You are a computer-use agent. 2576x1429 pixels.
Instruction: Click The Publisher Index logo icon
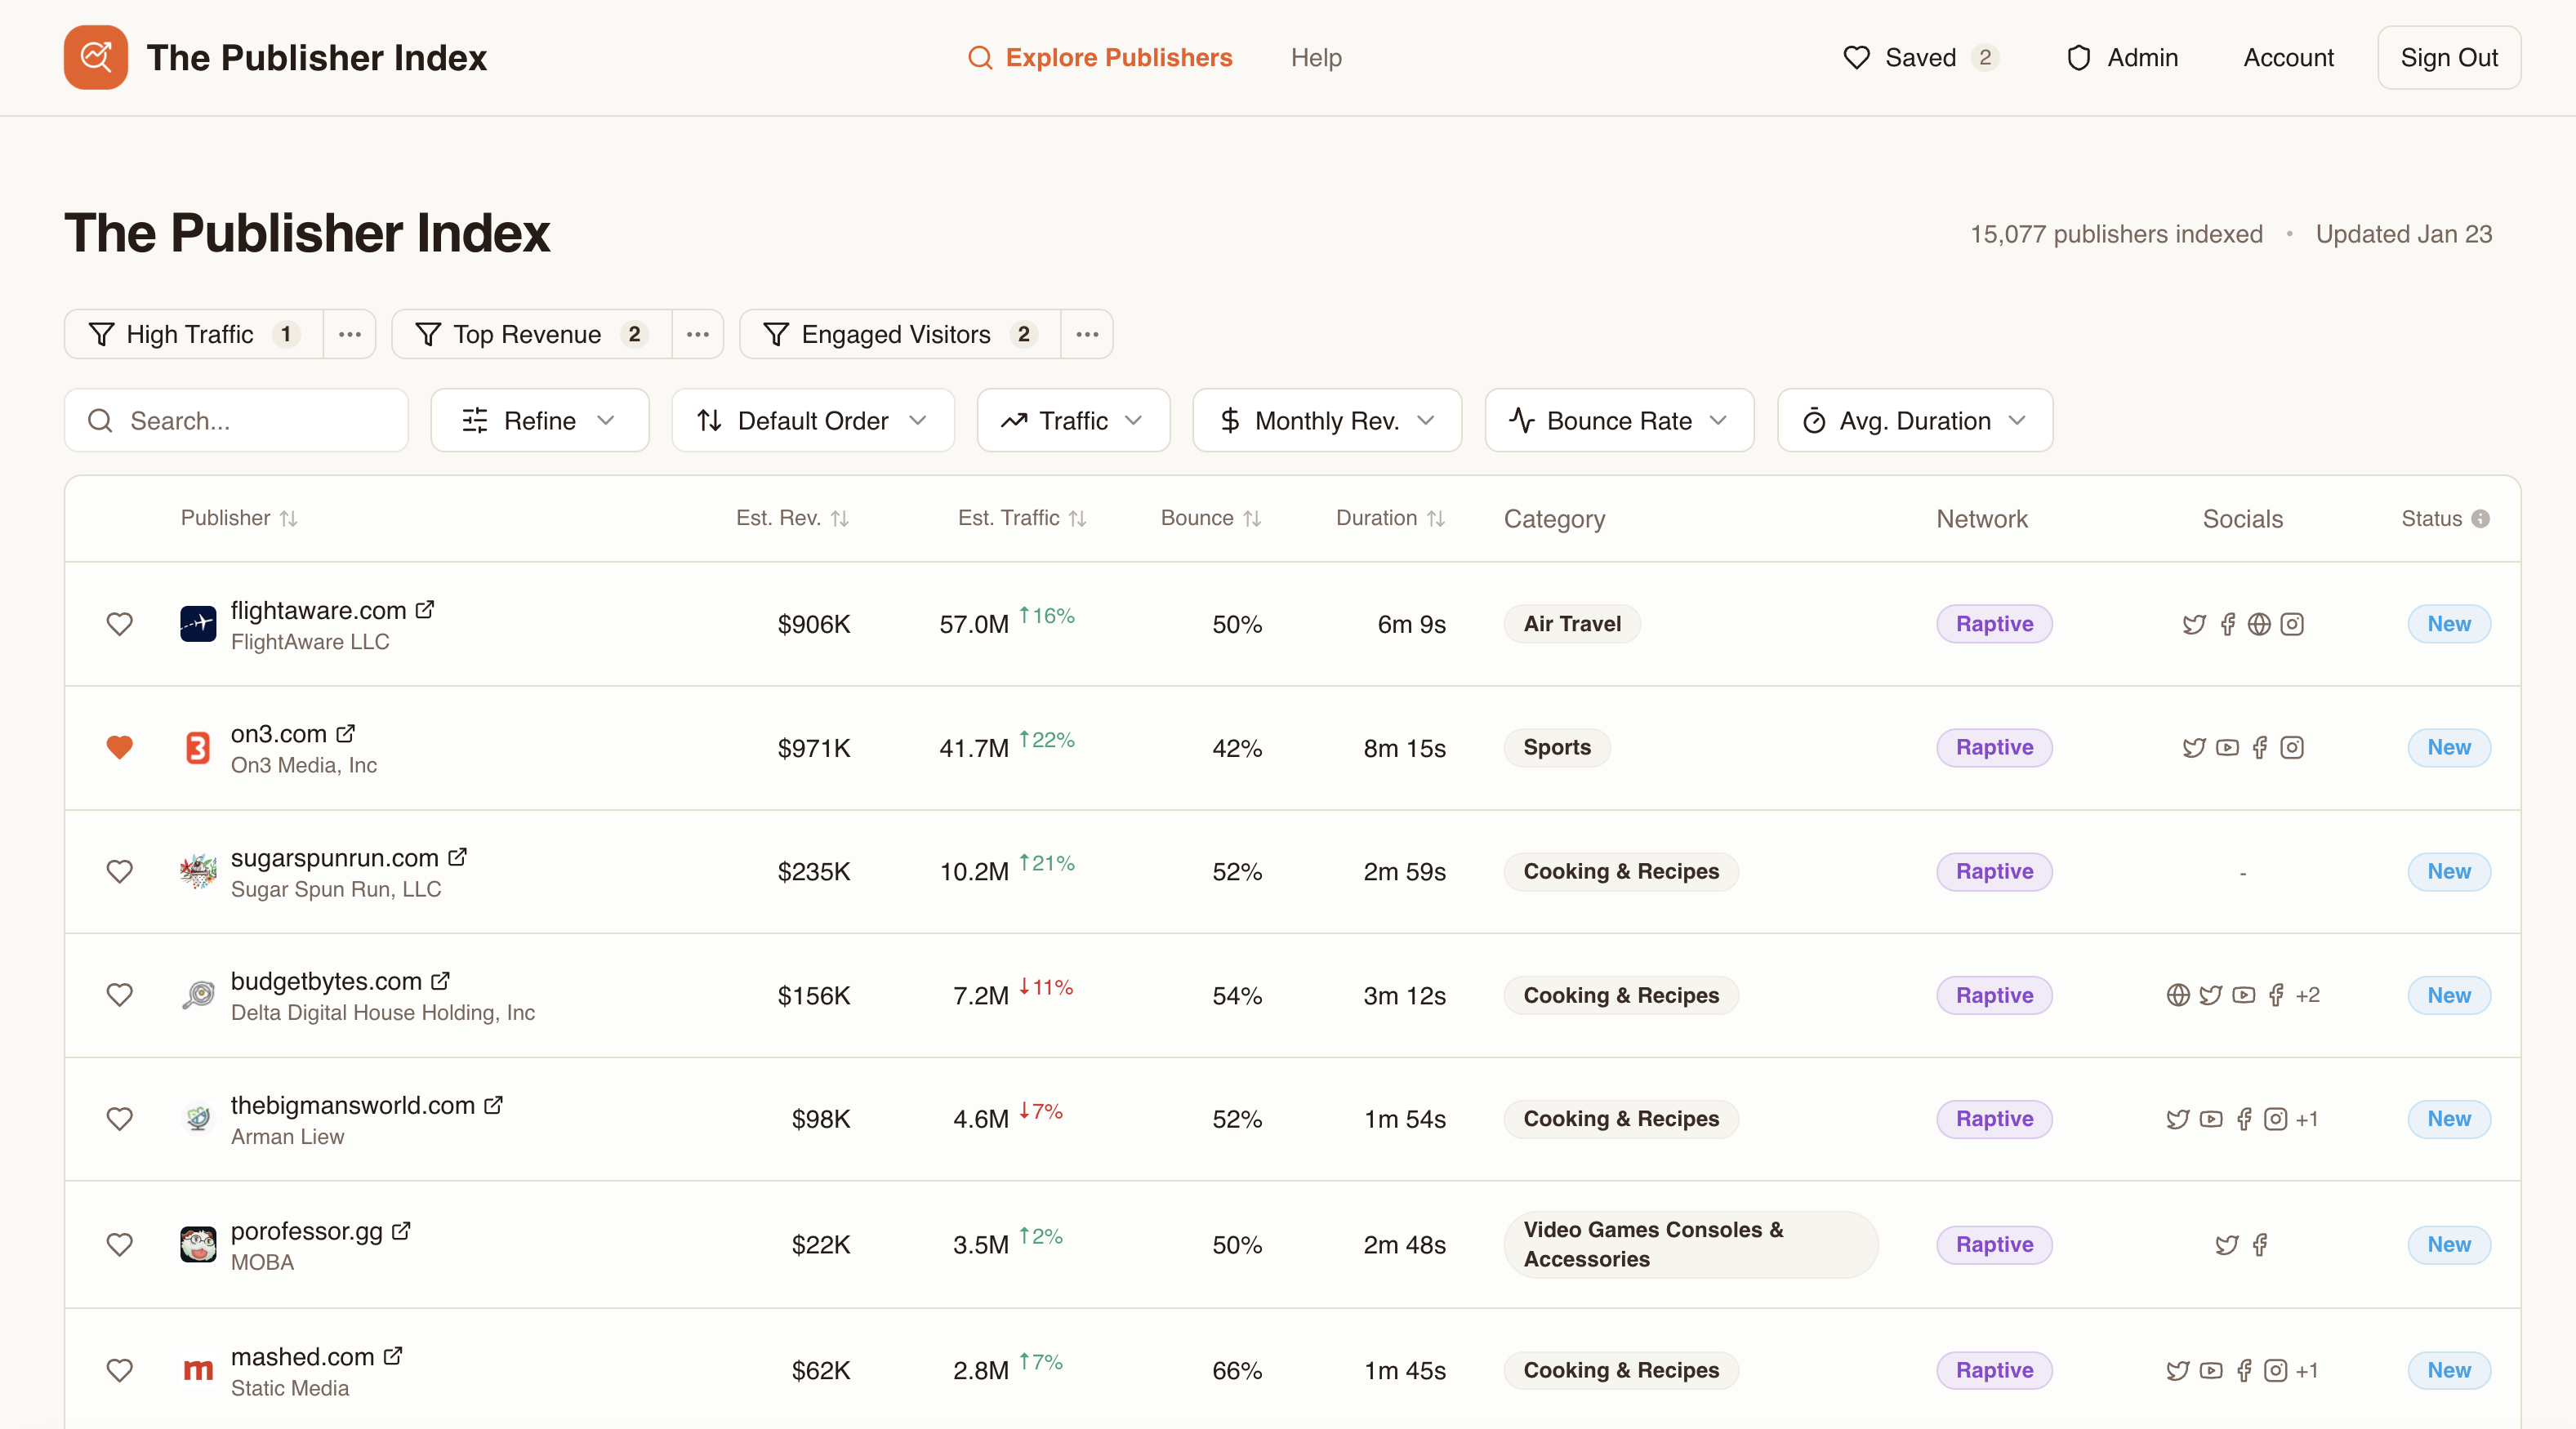click(96, 57)
